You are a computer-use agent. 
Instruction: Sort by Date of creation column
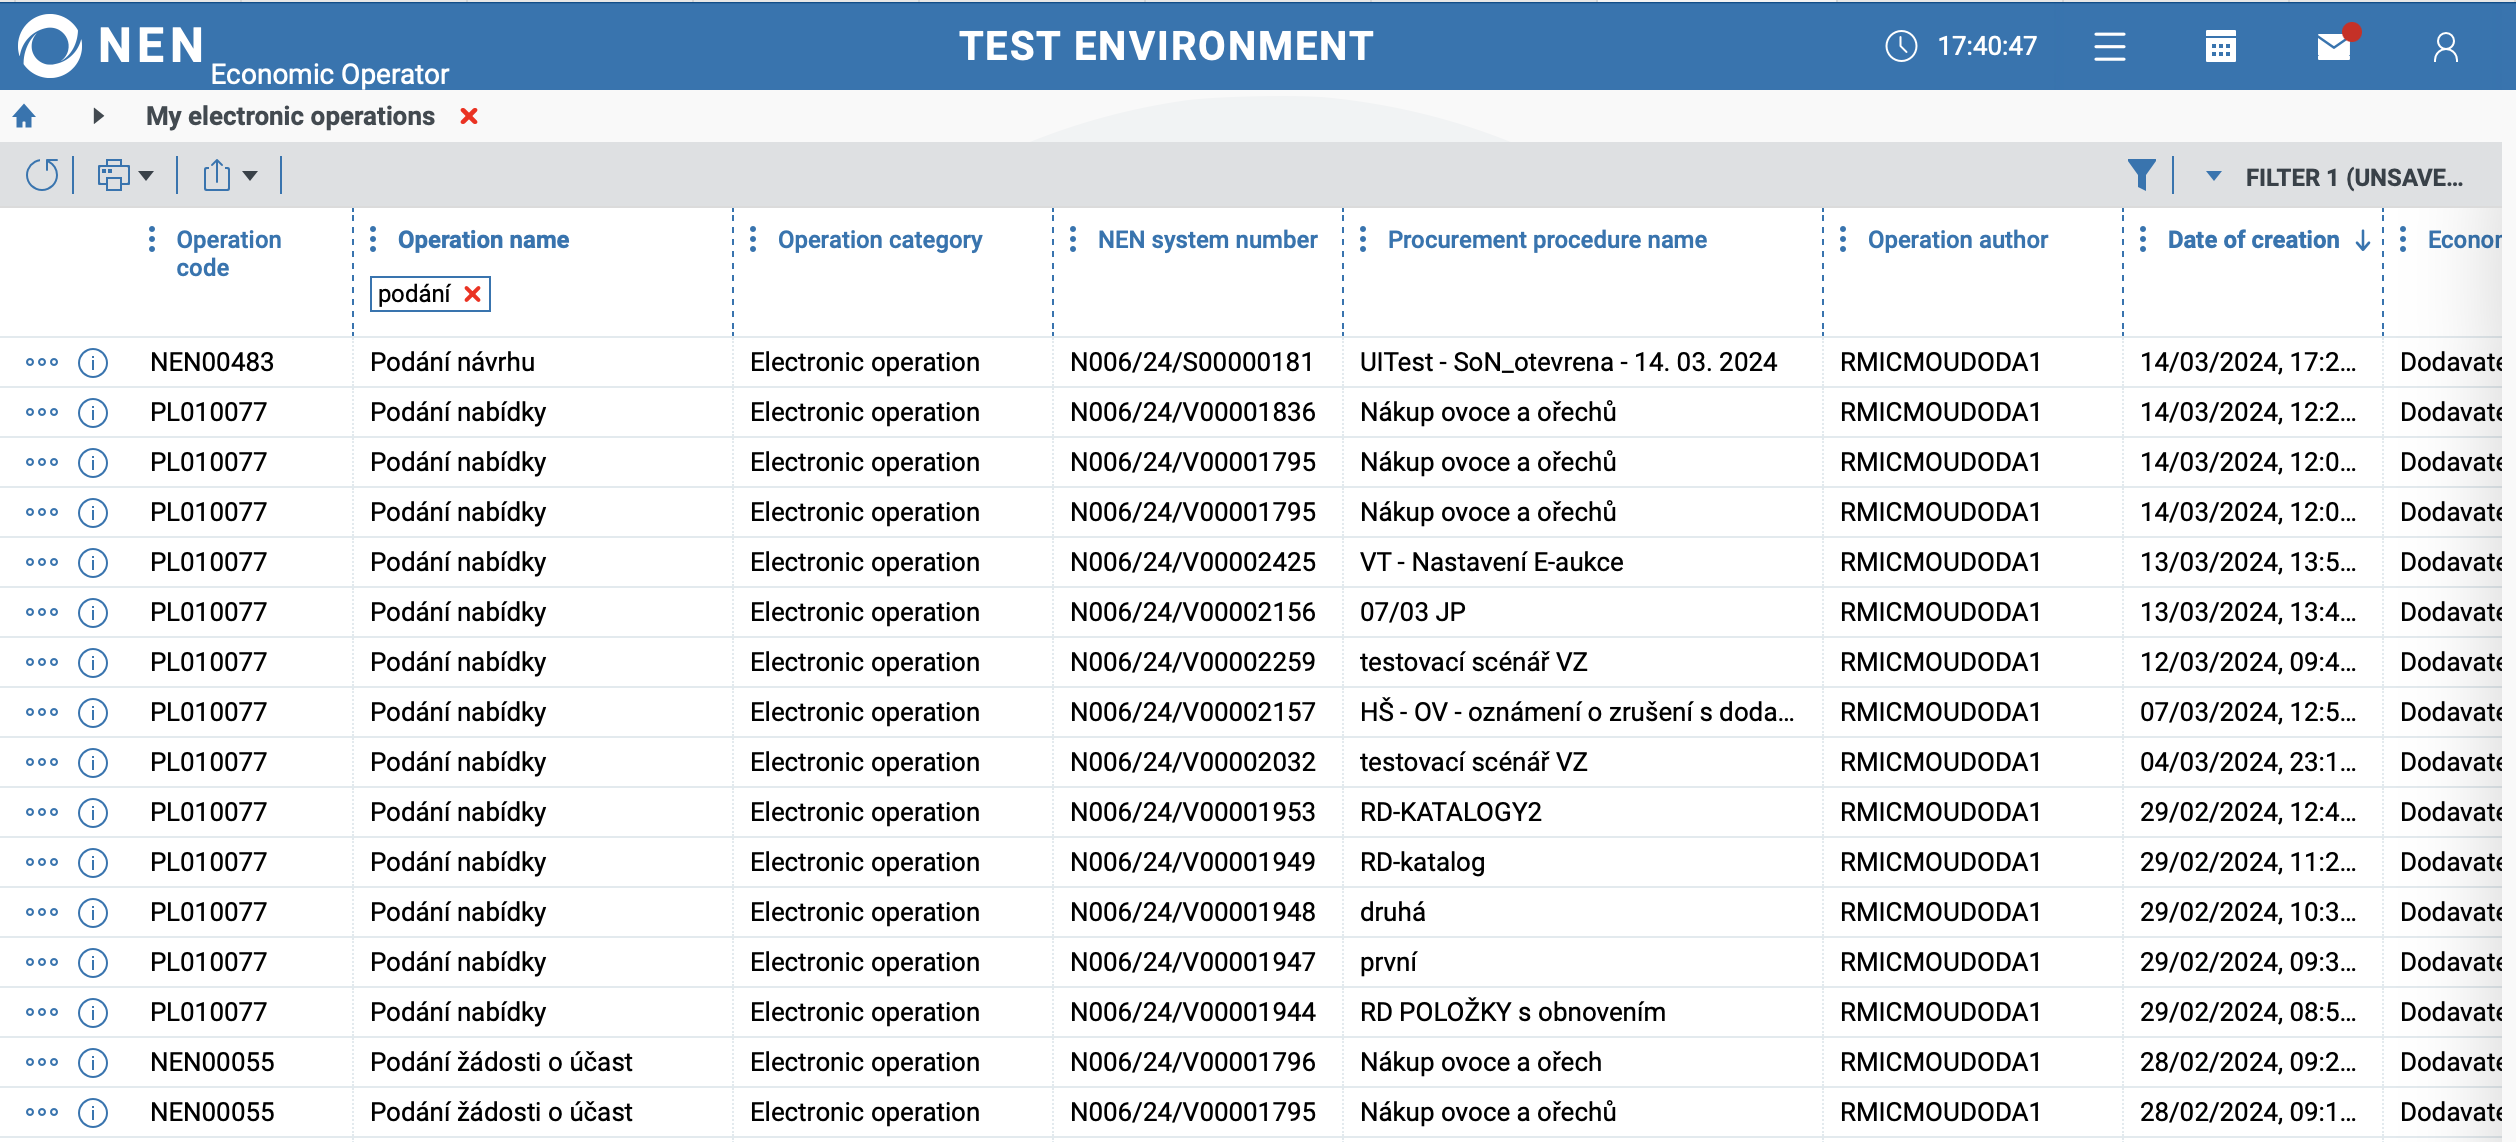click(x=2252, y=240)
